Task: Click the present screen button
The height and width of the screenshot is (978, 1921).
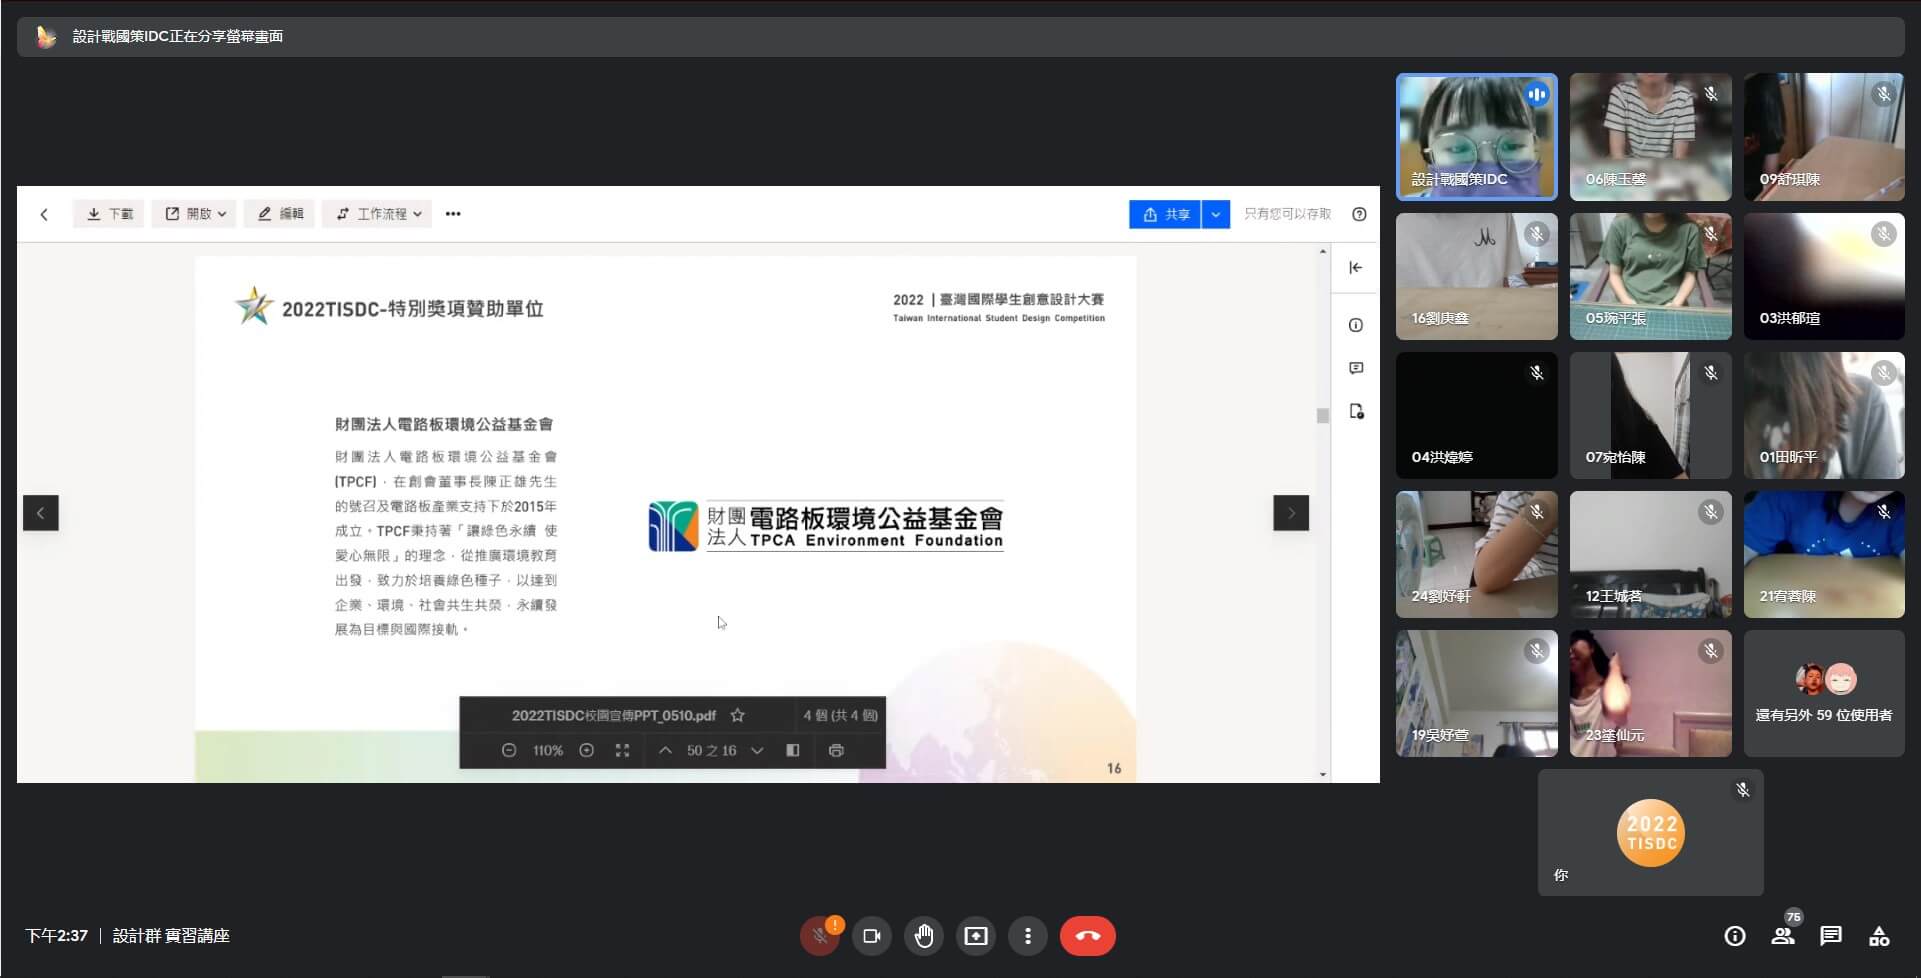Action: (x=975, y=936)
